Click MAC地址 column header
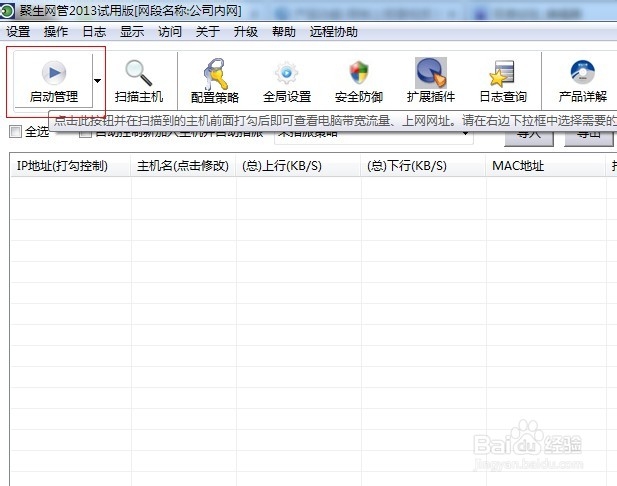This screenshot has height=486, width=617. 546,166
